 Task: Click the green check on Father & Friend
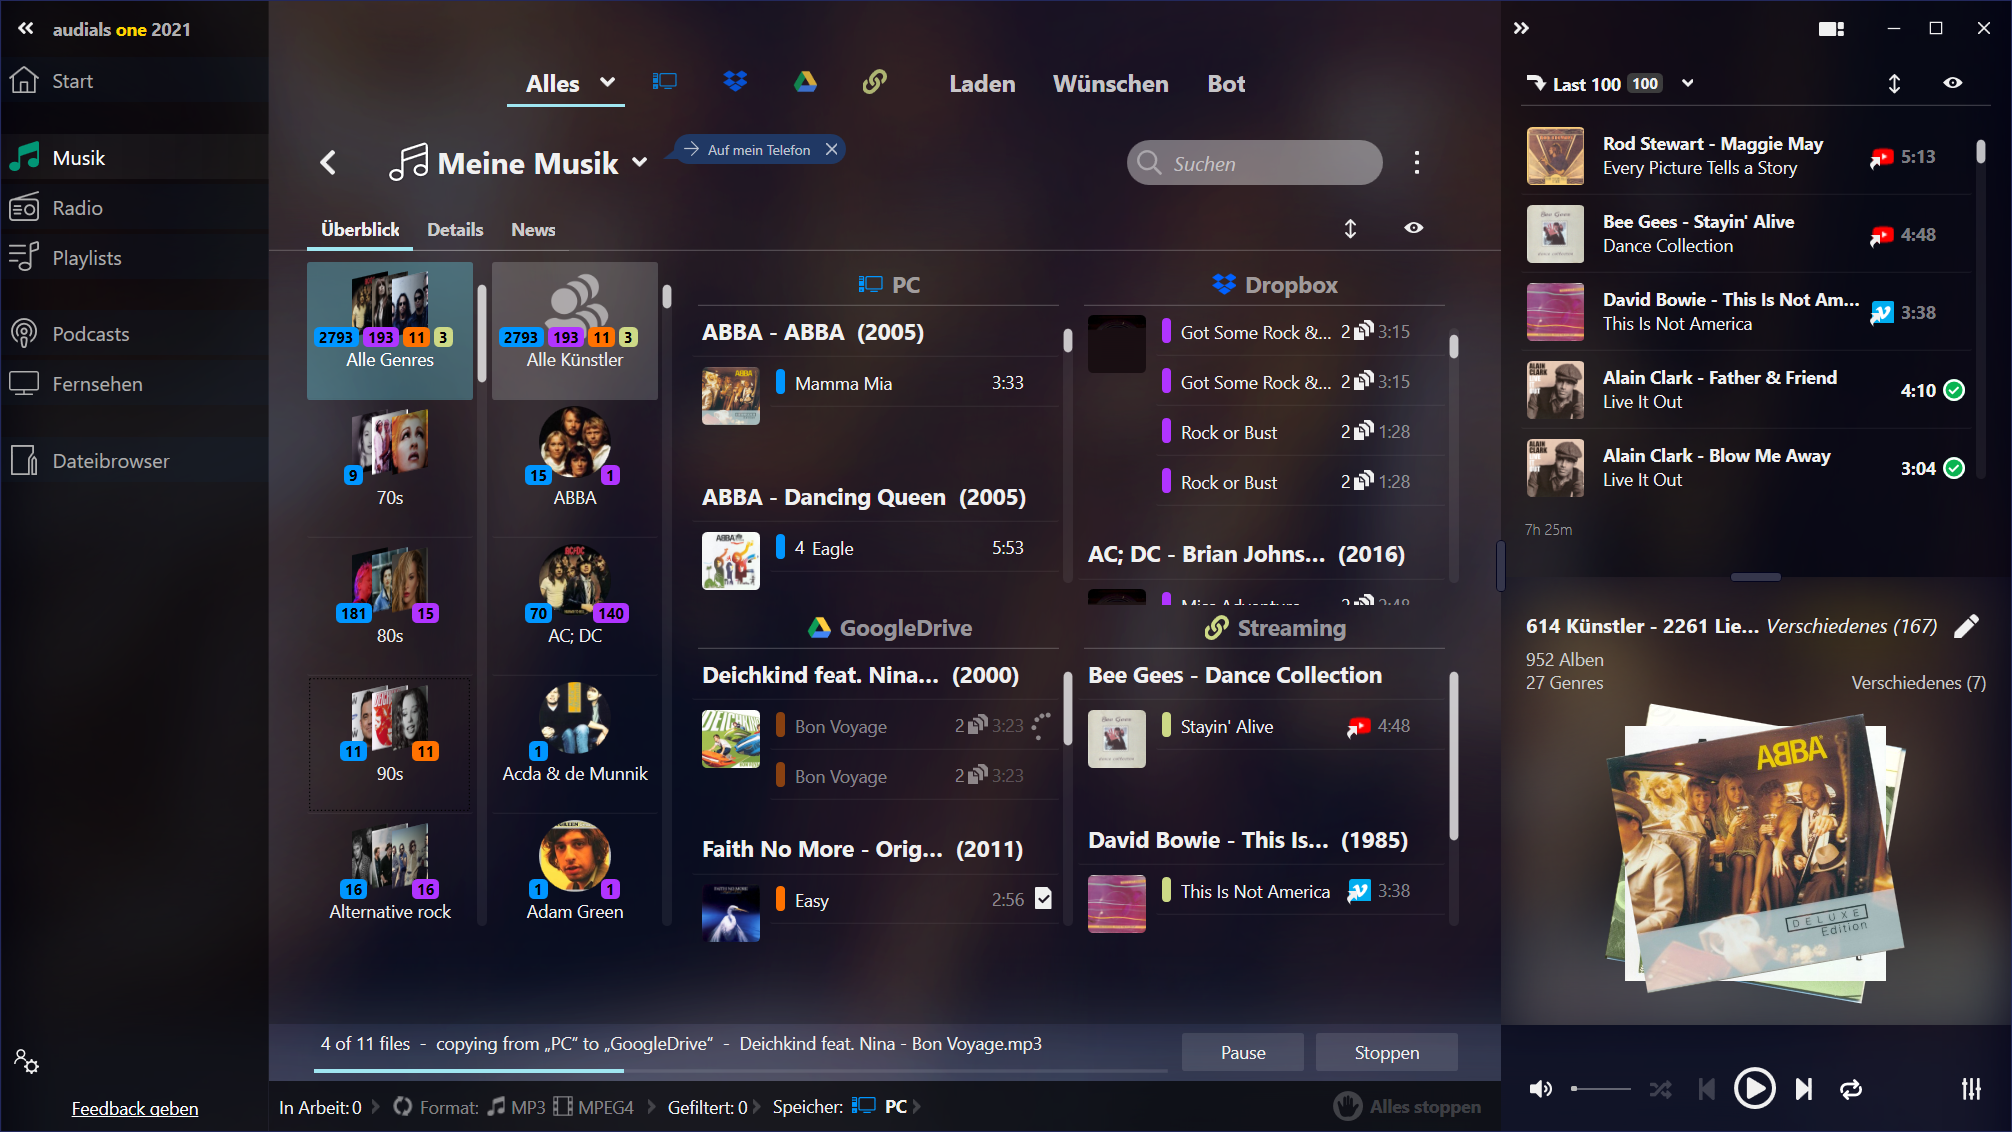(1954, 390)
